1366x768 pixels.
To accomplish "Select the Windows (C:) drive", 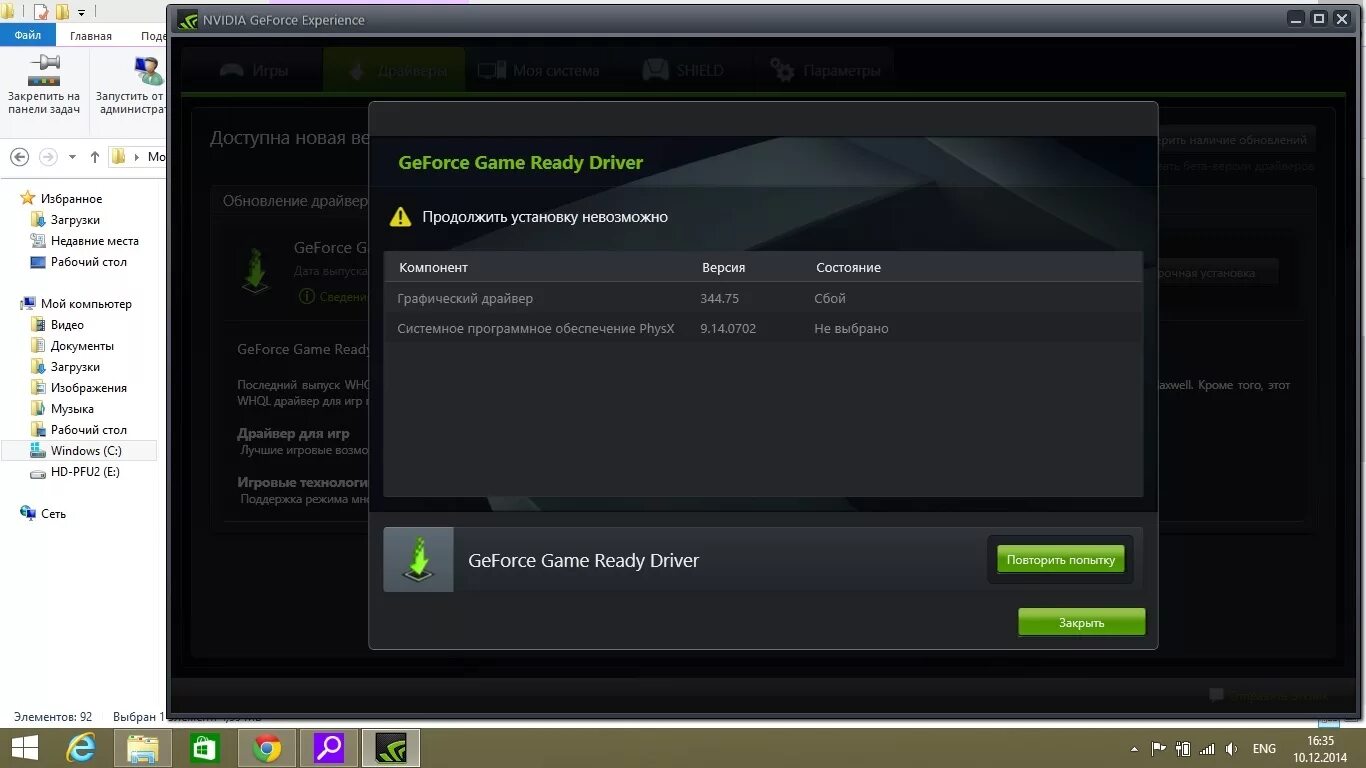I will pyautogui.click(x=79, y=451).
